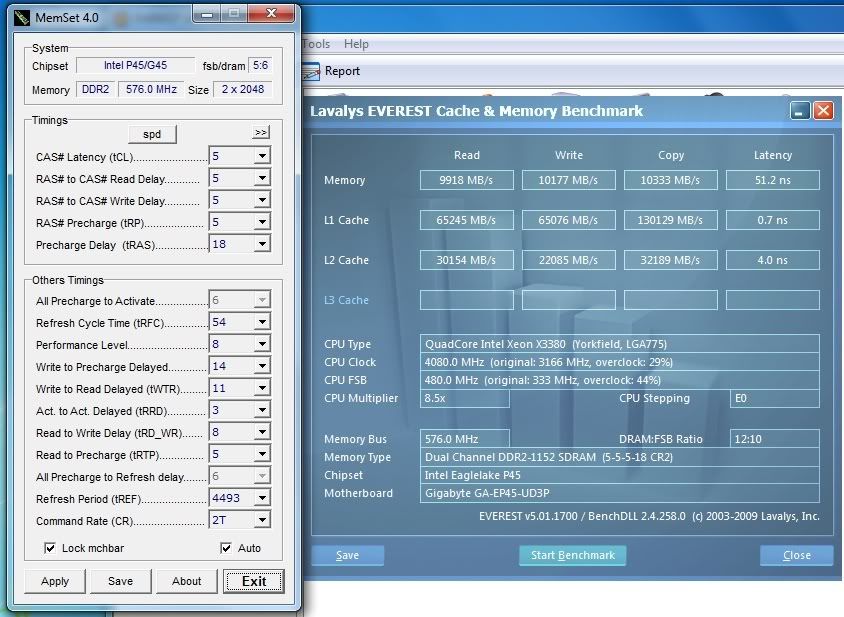Click the Save button in MemSet
This screenshot has height=617, width=844.
coord(121,581)
